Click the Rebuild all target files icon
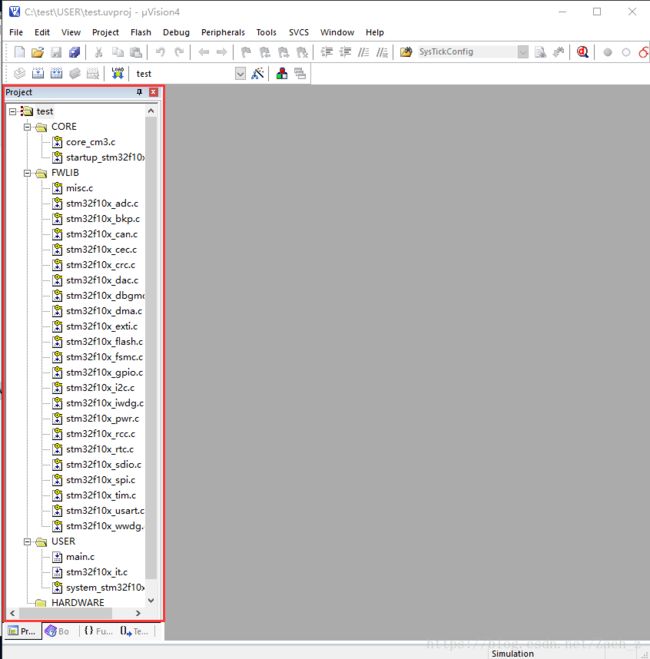The height and width of the screenshot is (659, 650). click(56, 74)
